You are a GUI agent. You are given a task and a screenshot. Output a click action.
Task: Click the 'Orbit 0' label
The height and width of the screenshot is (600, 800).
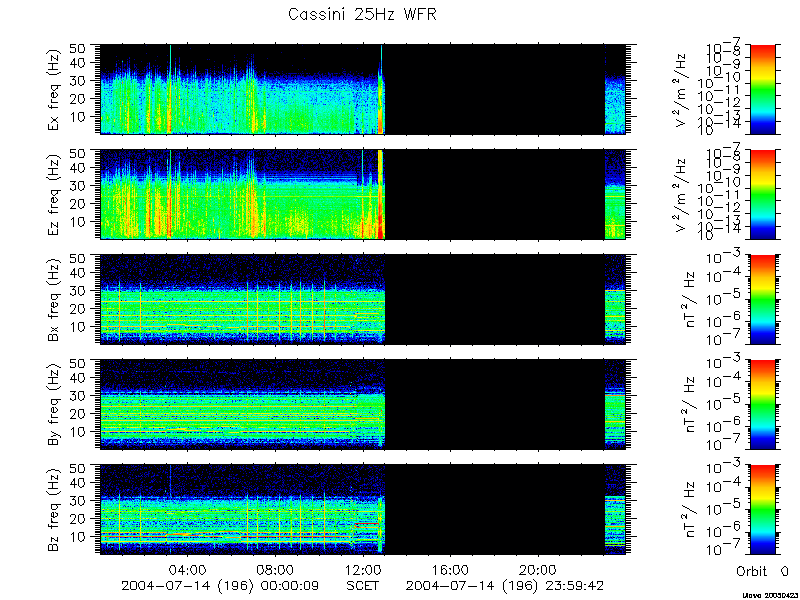tap(762, 570)
